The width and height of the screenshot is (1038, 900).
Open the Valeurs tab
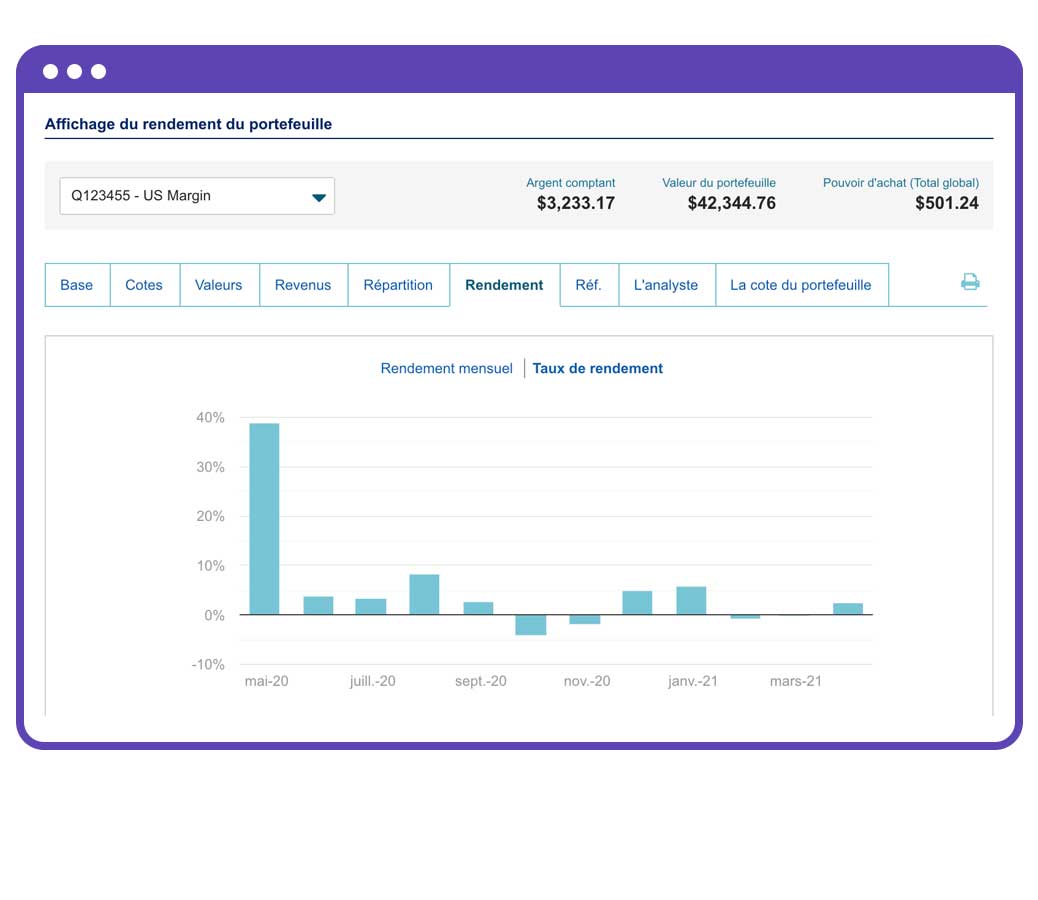[x=219, y=285]
